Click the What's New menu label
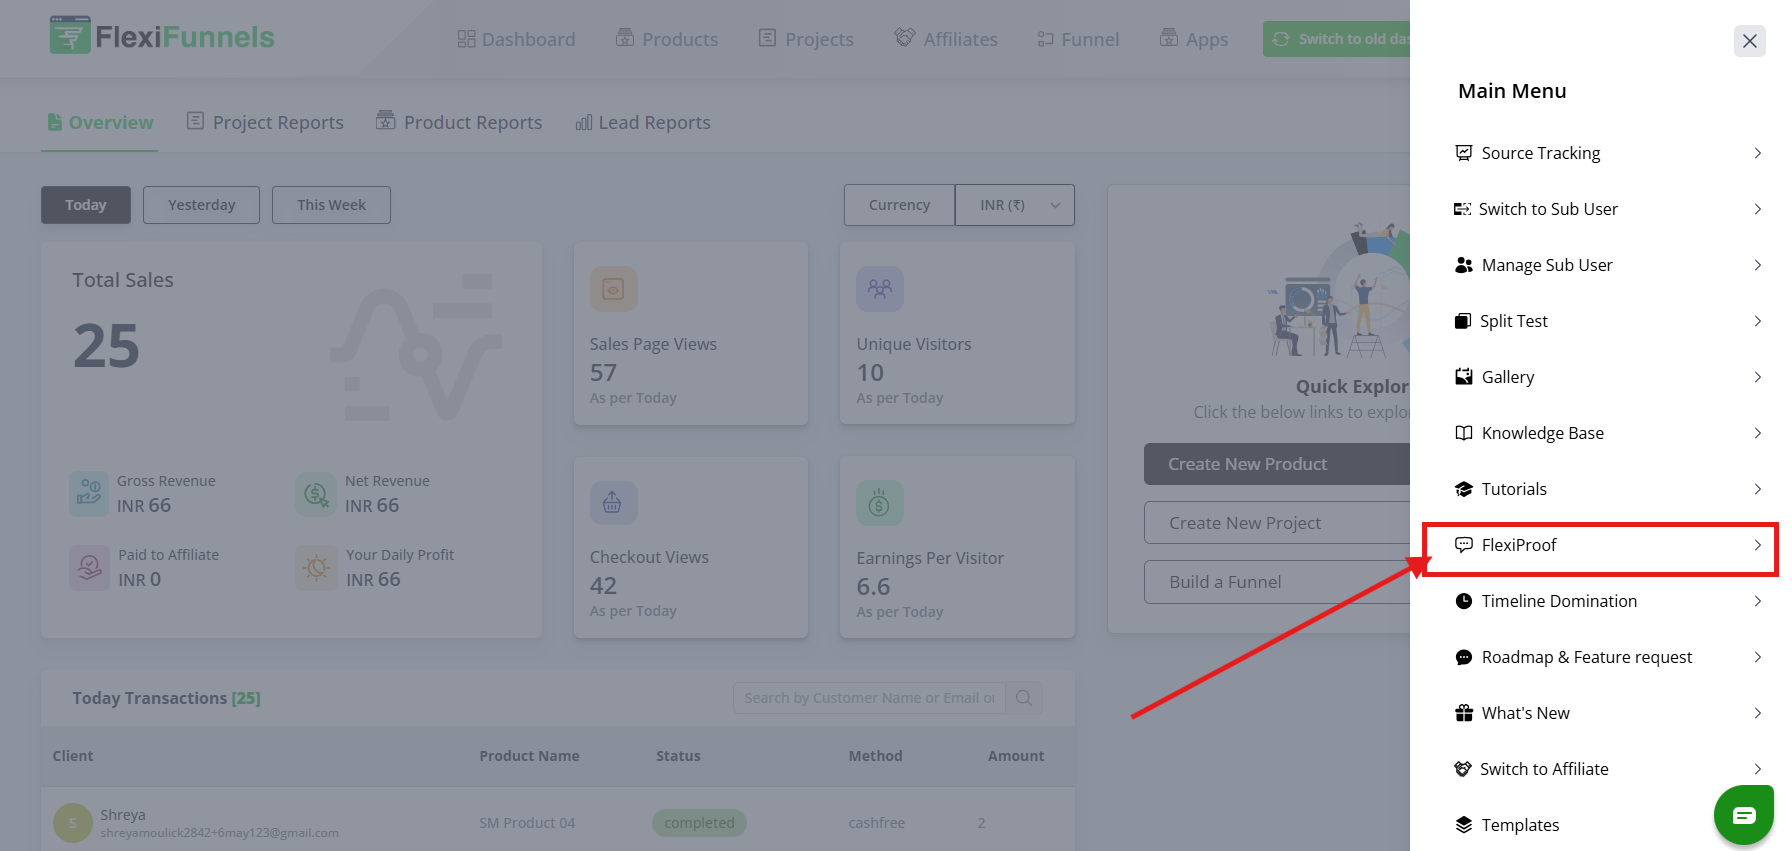Screen dimensions: 1792x851 click(x=1525, y=713)
